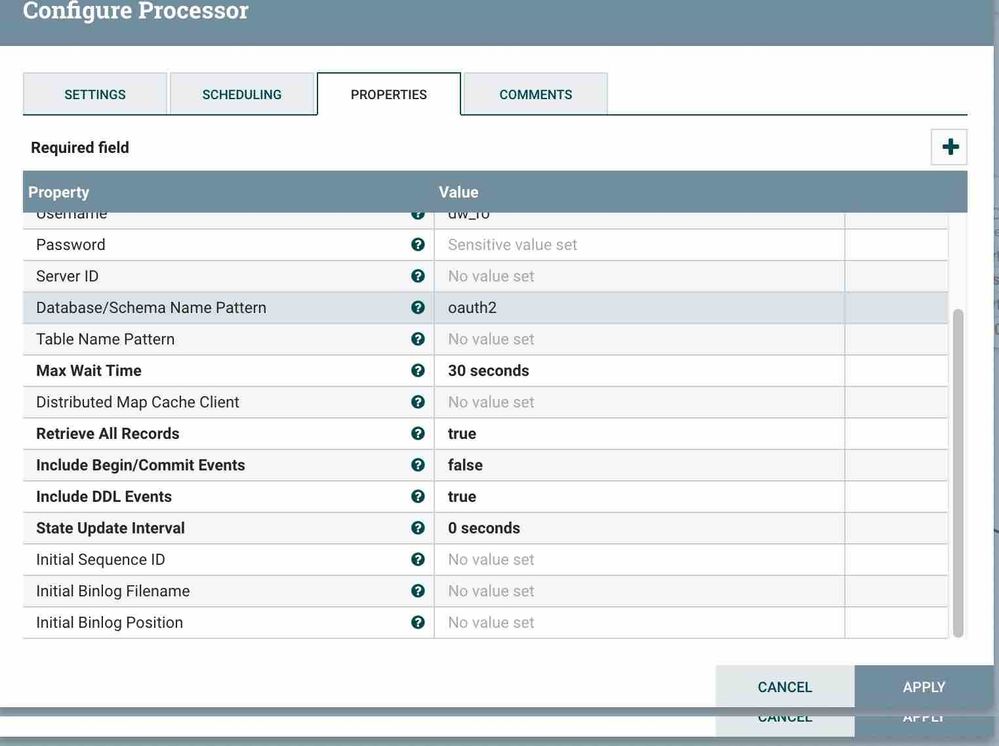Set a value for Server ID

point(640,276)
